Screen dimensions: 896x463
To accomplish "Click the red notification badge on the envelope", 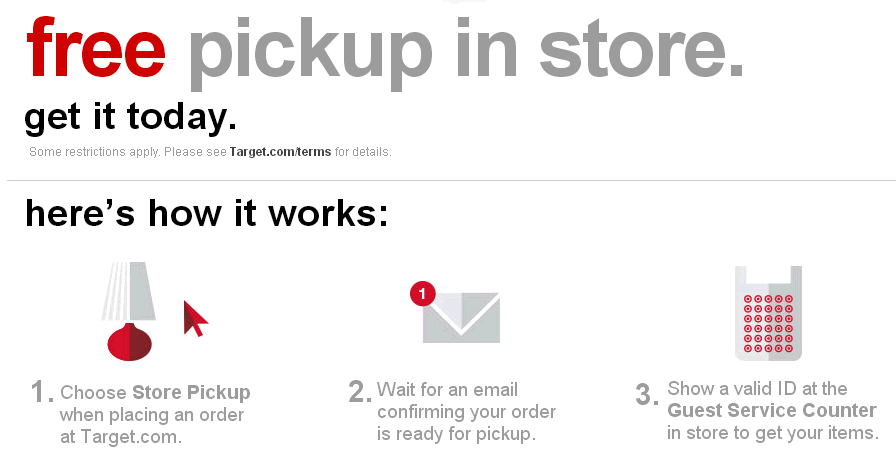I will point(423,293).
